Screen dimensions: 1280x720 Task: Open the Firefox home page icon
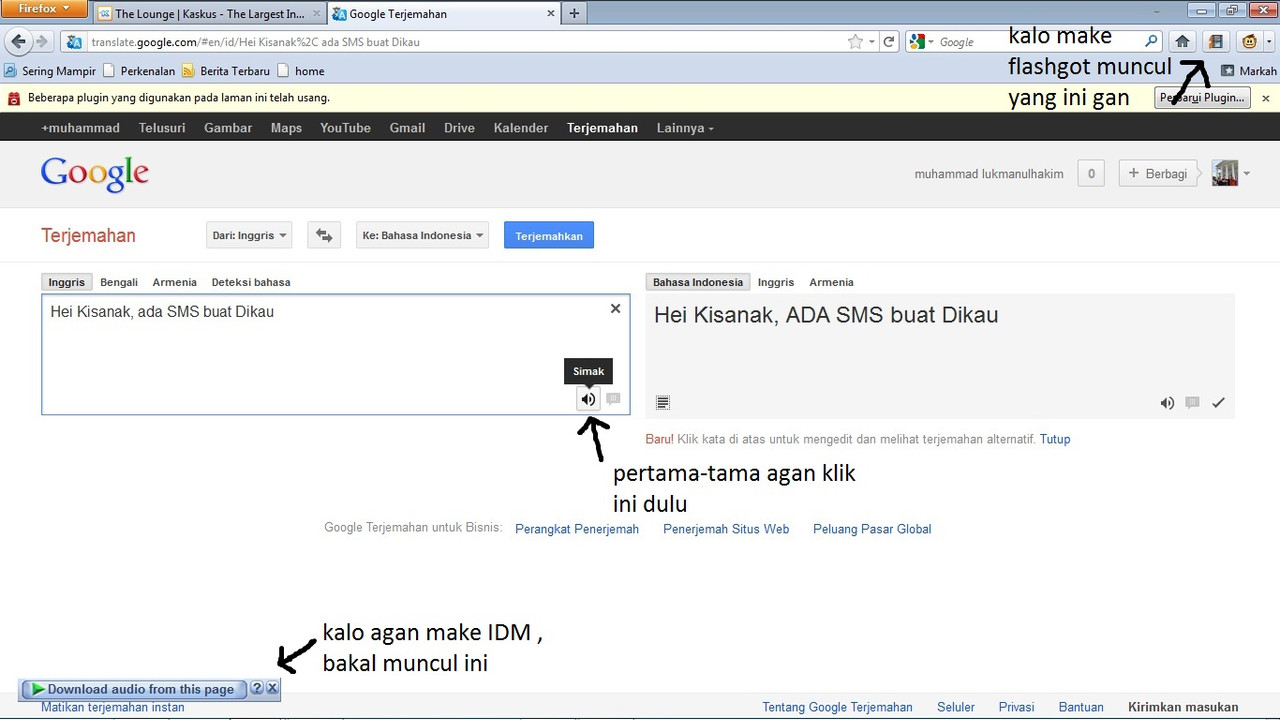point(1182,42)
